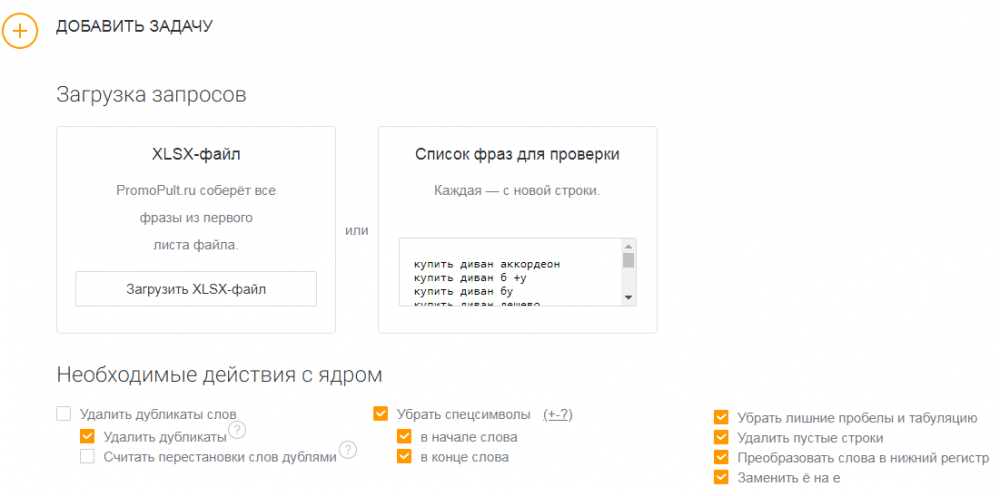Uncheck the "Удалить дубликаты" checkbox
Image resolution: width=1000 pixels, height=496 pixels.
tap(87, 436)
